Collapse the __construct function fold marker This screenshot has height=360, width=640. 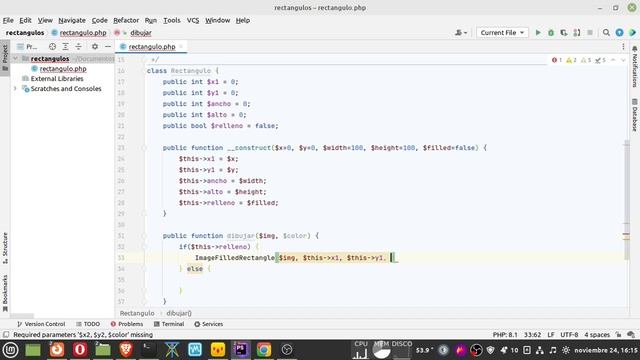(144, 148)
